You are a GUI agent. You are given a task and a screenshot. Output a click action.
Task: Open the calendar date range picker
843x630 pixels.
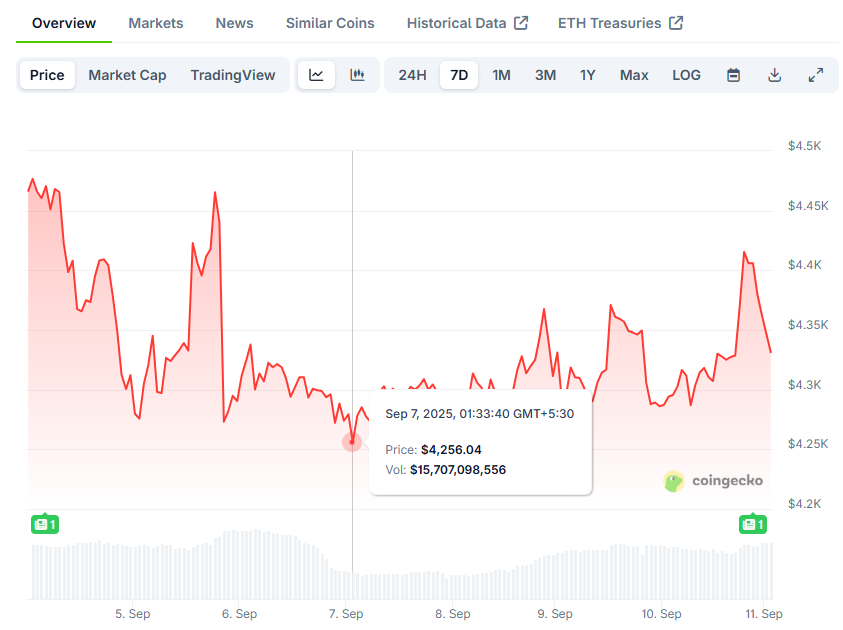pyautogui.click(x=733, y=75)
